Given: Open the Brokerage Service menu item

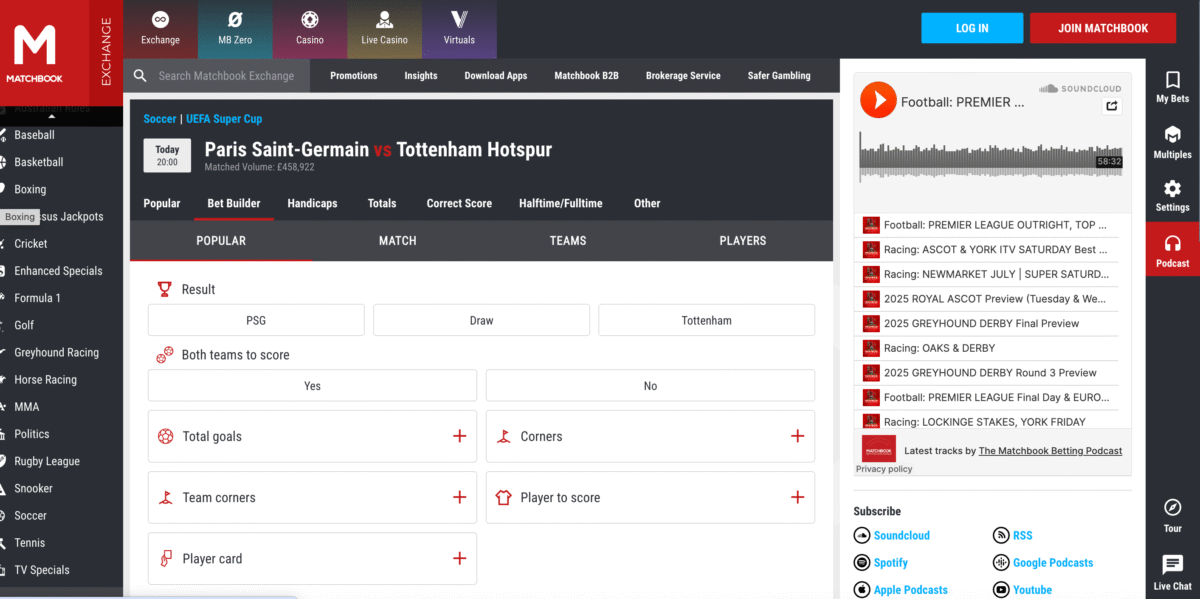Looking at the screenshot, I should pyautogui.click(x=683, y=76).
